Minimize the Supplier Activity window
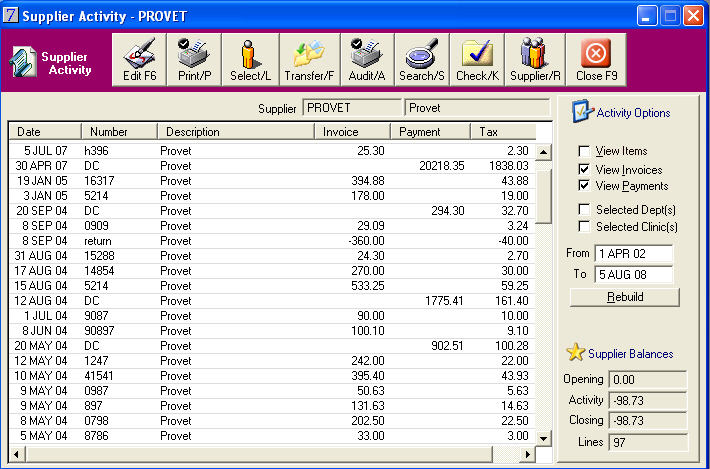 [x=647, y=16]
